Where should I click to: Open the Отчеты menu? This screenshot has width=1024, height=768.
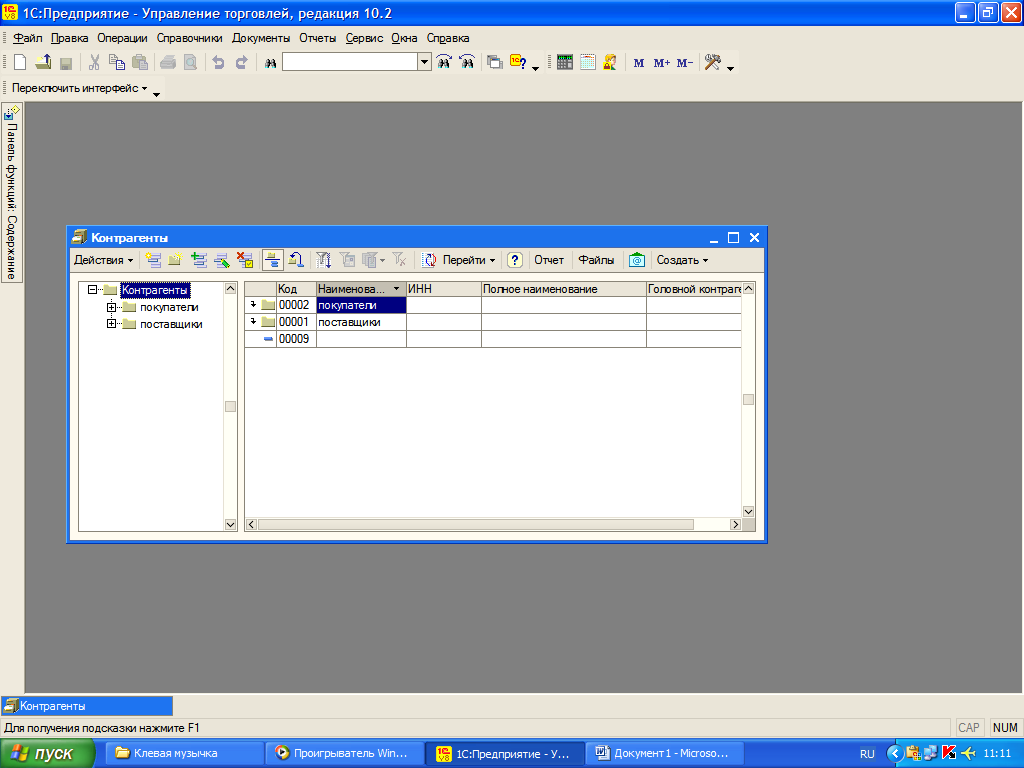(x=317, y=38)
